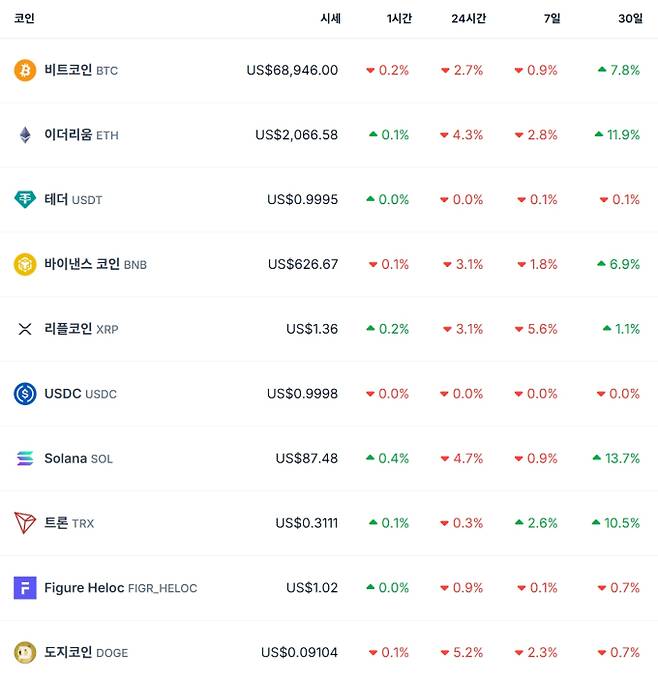Open the 비트코인 BTC coin link

tap(80, 70)
